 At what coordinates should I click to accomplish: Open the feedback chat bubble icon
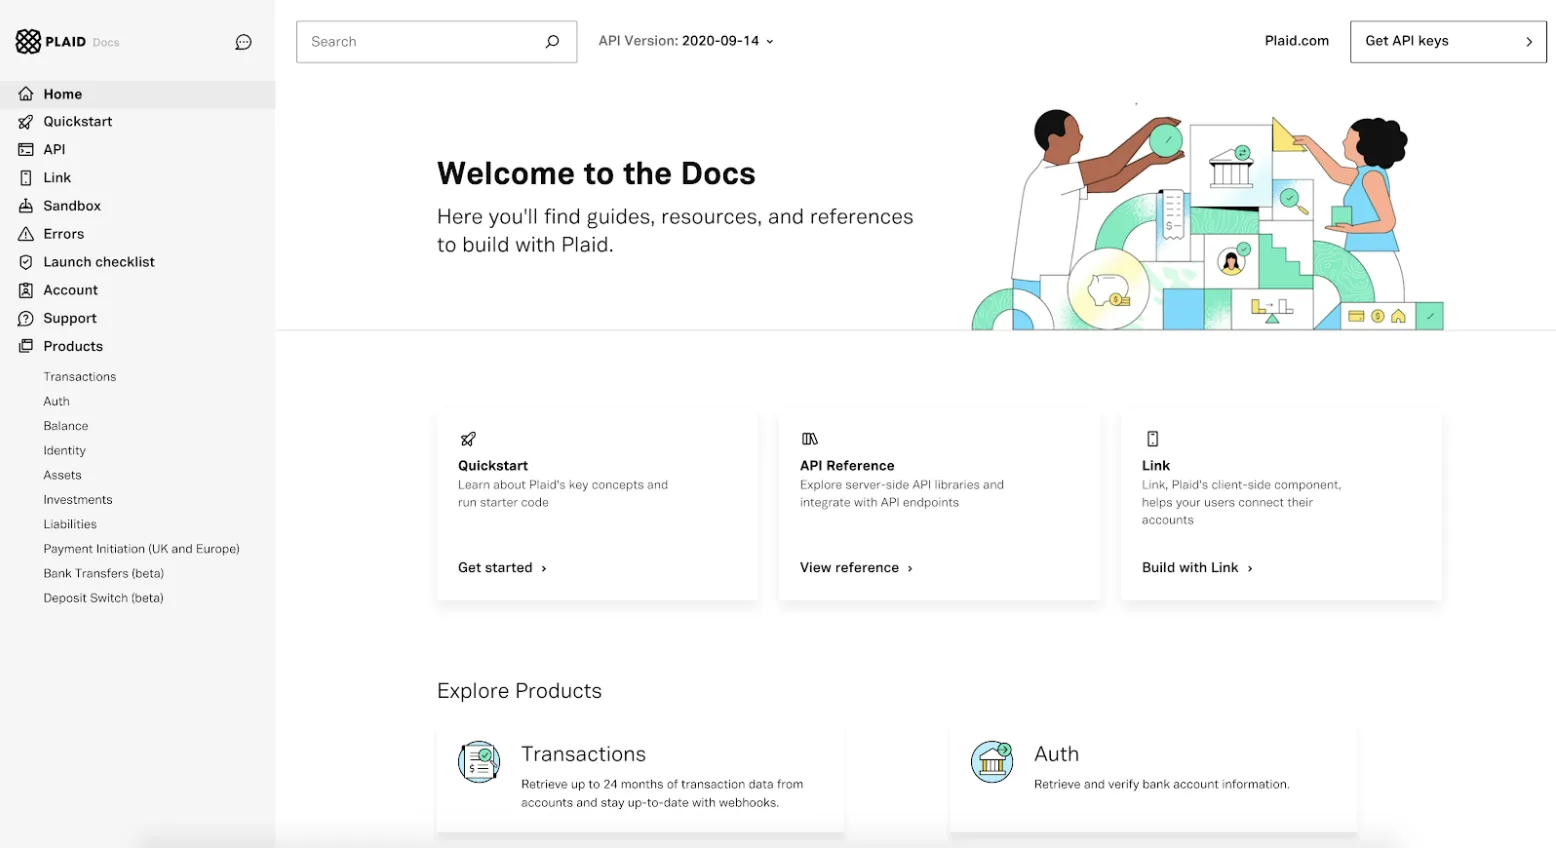(x=243, y=42)
